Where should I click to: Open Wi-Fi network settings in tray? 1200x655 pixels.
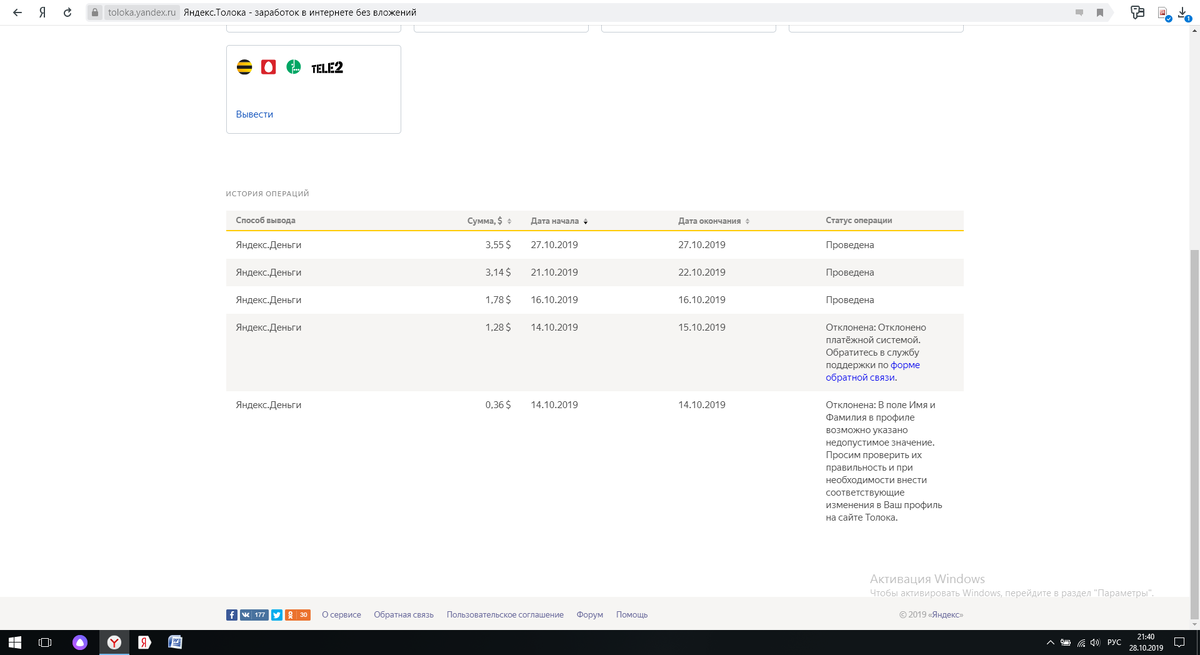click(x=1081, y=642)
